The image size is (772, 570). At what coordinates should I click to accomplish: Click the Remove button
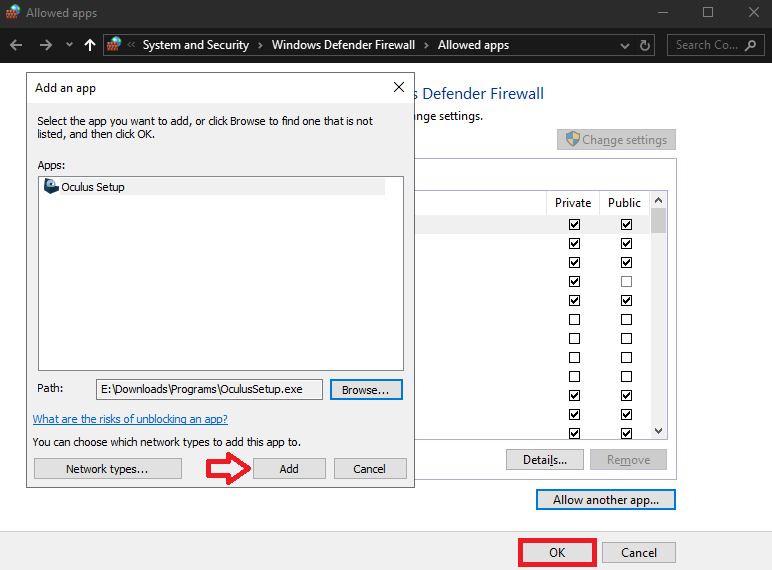(x=628, y=459)
